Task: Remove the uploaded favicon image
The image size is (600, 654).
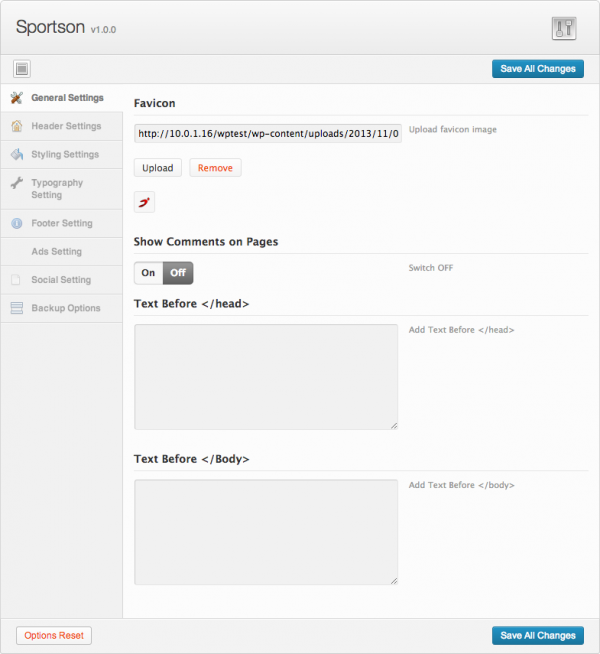Action: tap(215, 168)
